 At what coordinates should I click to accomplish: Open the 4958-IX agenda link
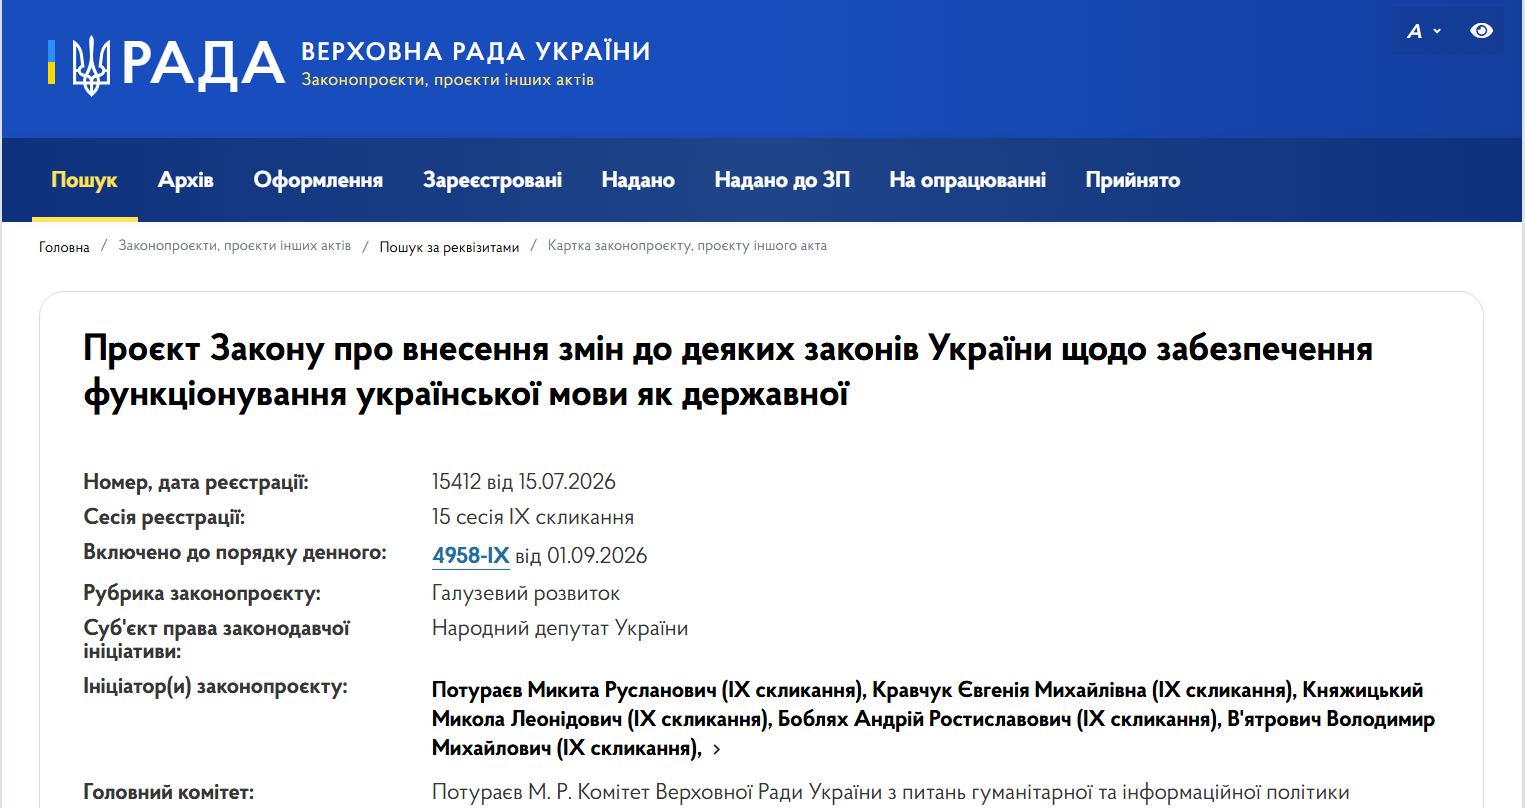click(471, 556)
